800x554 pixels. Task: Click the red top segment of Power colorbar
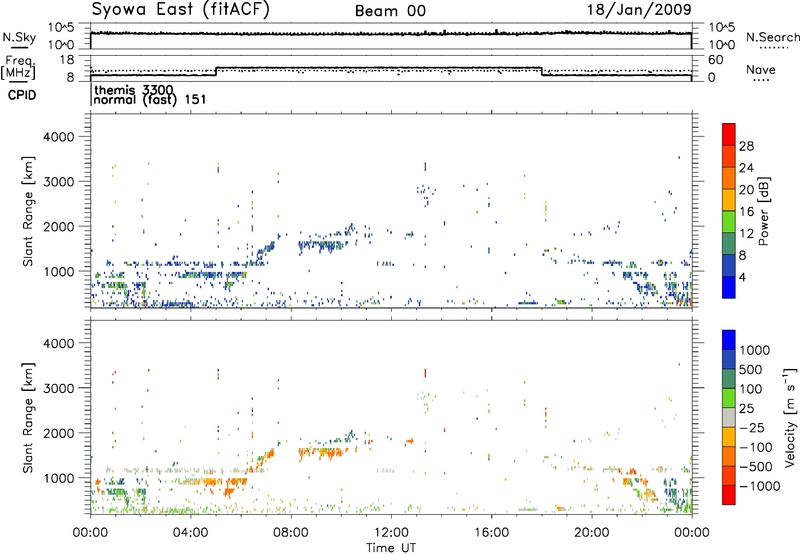coord(729,134)
